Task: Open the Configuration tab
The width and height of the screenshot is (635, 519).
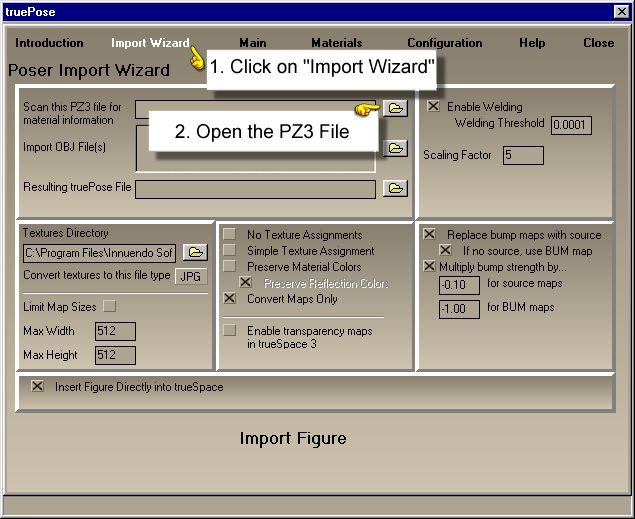Action: (x=444, y=43)
